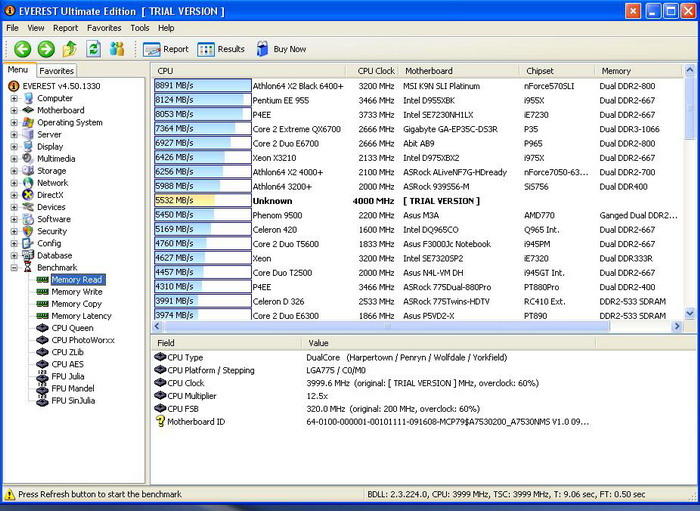Click the Refresh icon in toolbar
The height and width of the screenshot is (511, 700).
(93, 49)
